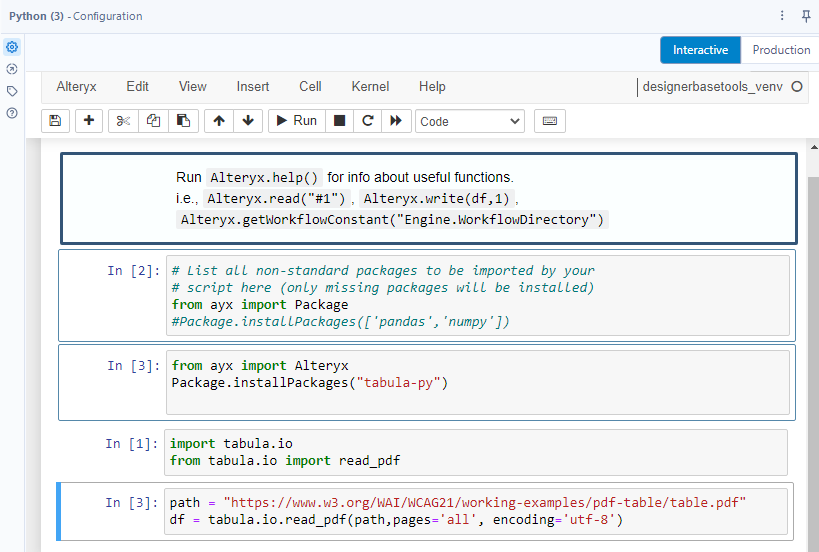Open the Cell menu

click(x=310, y=87)
